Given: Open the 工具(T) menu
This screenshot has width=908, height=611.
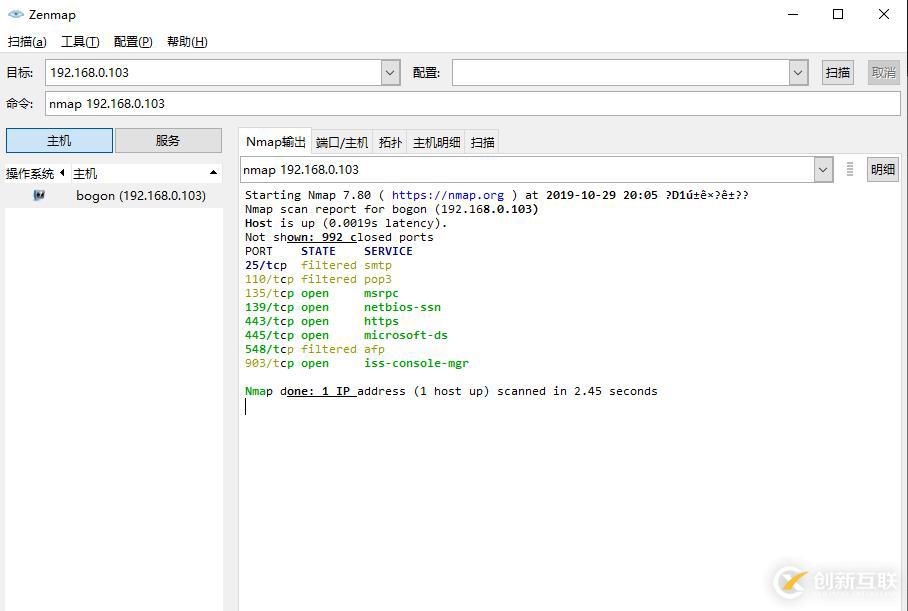Looking at the screenshot, I should coord(80,42).
